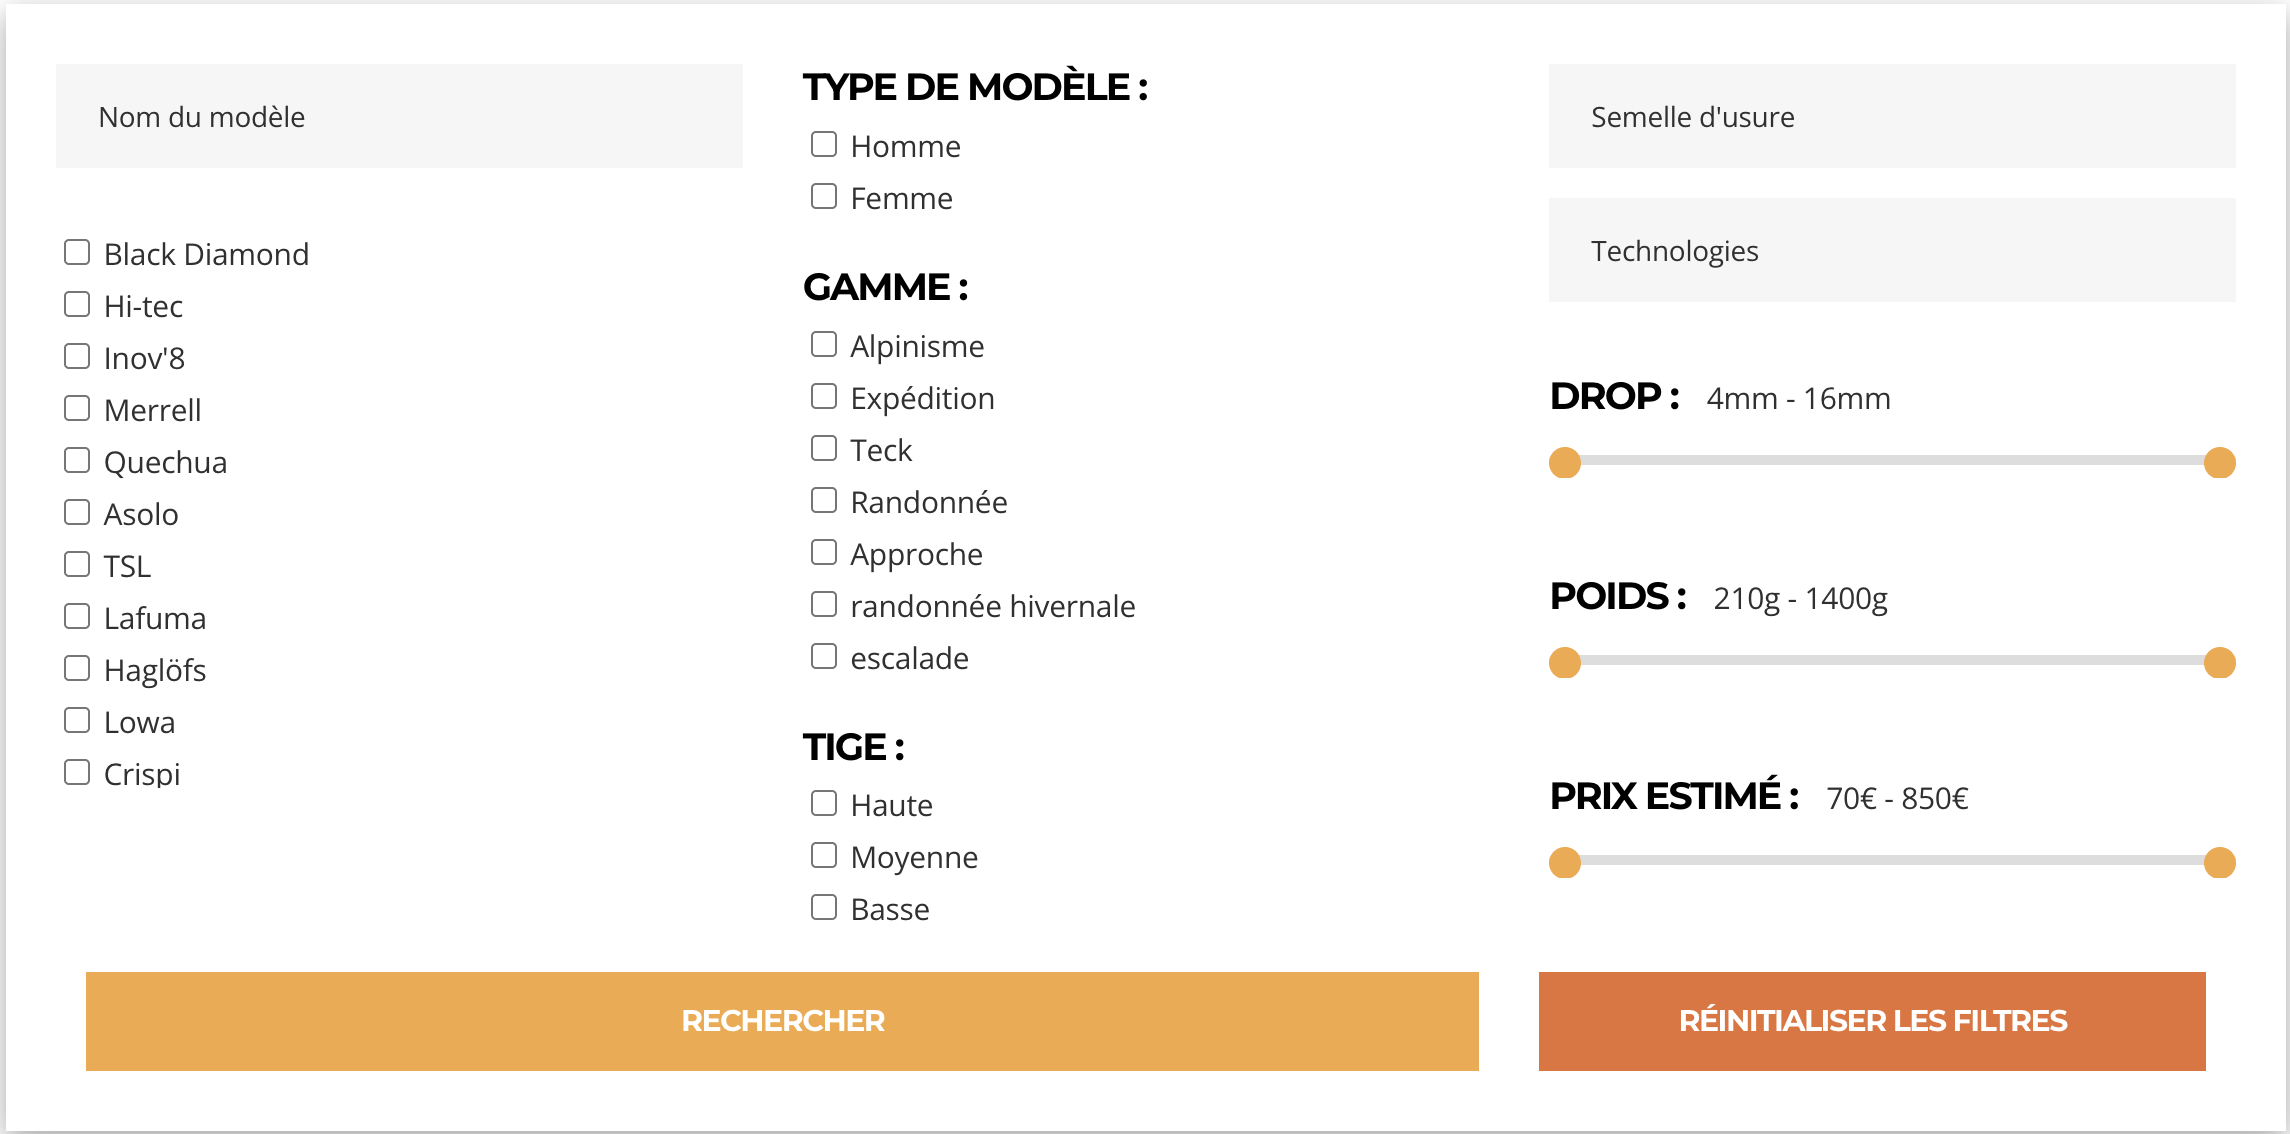
Task: Tick the Basse tige checkbox
Action: (824, 908)
